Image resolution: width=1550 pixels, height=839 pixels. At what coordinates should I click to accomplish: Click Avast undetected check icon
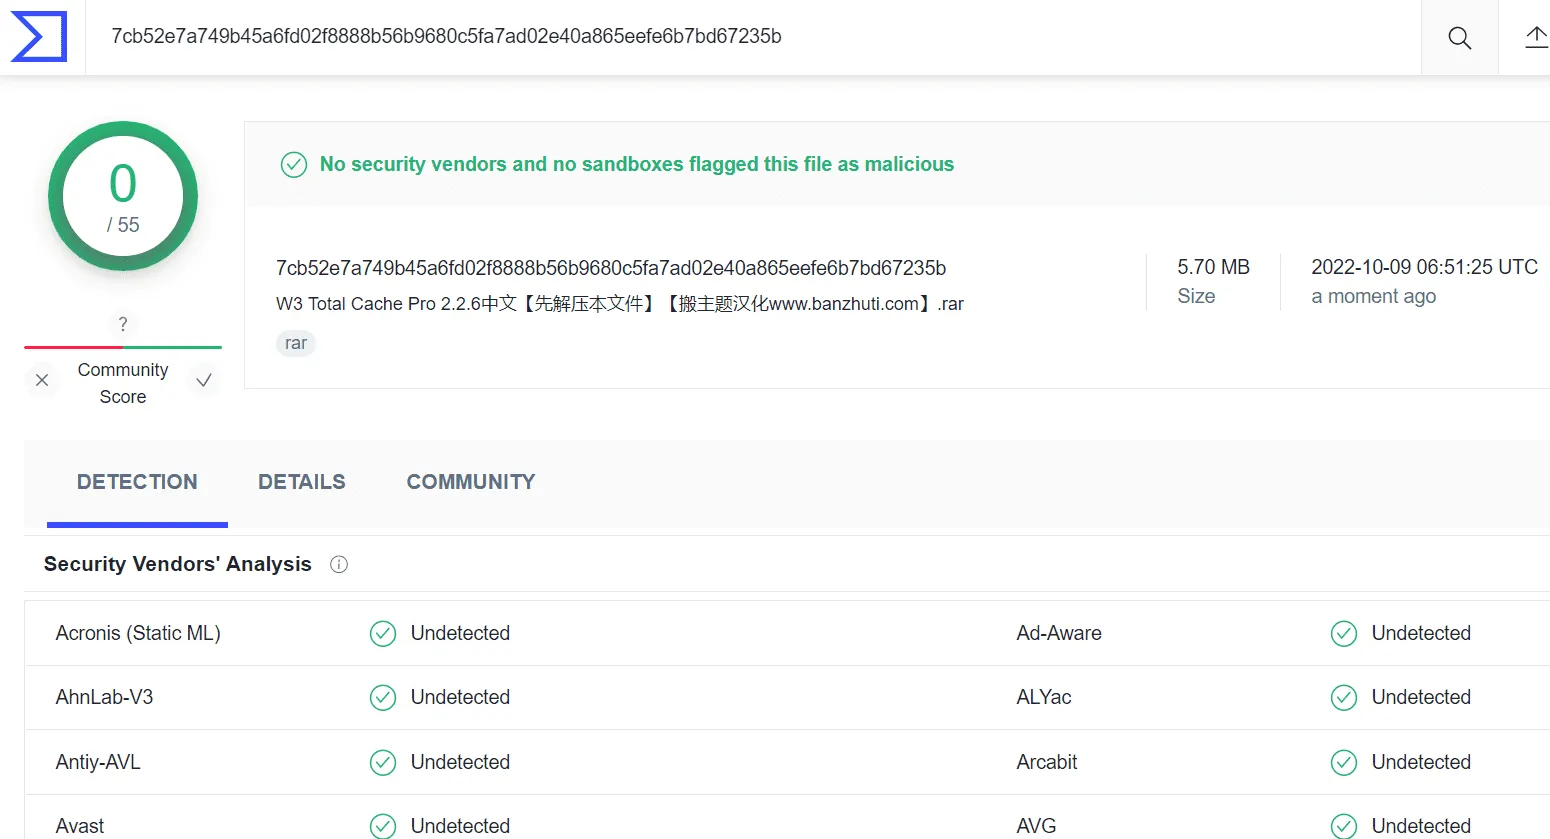[383, 826]
